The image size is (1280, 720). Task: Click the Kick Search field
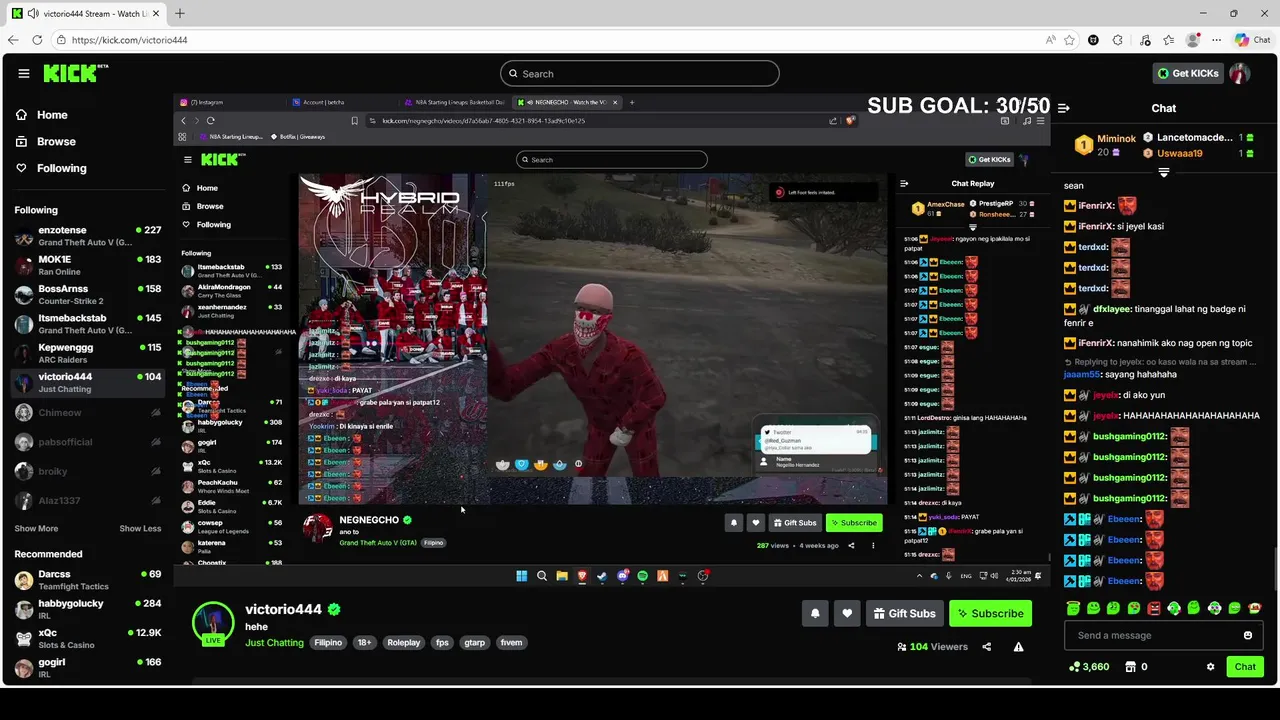click(x=640, y=73)
